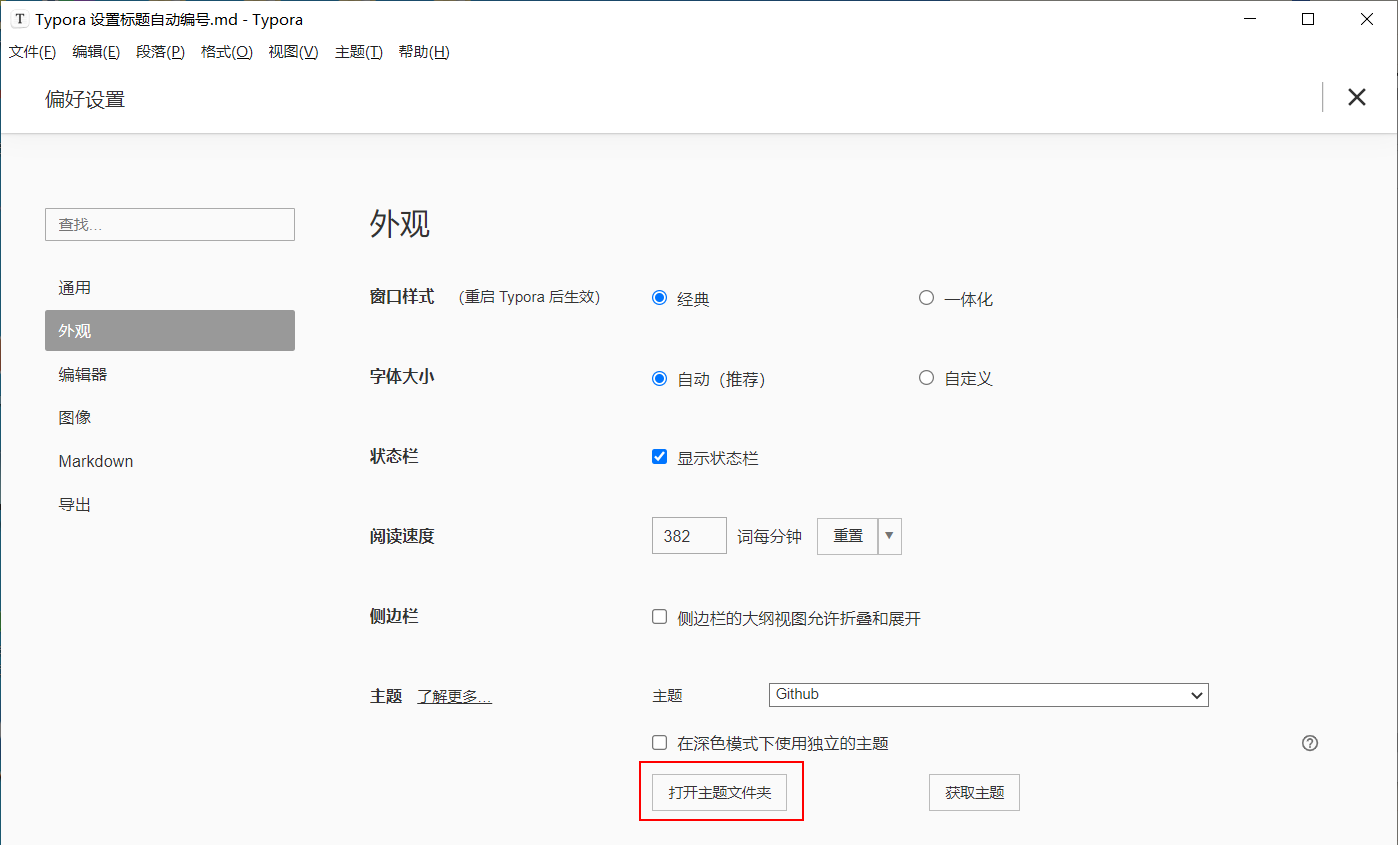This screenshot has height=845, width=1398.
Task: Enable sidebar outline collapse and expand checkbox
Action: [659, 617]
